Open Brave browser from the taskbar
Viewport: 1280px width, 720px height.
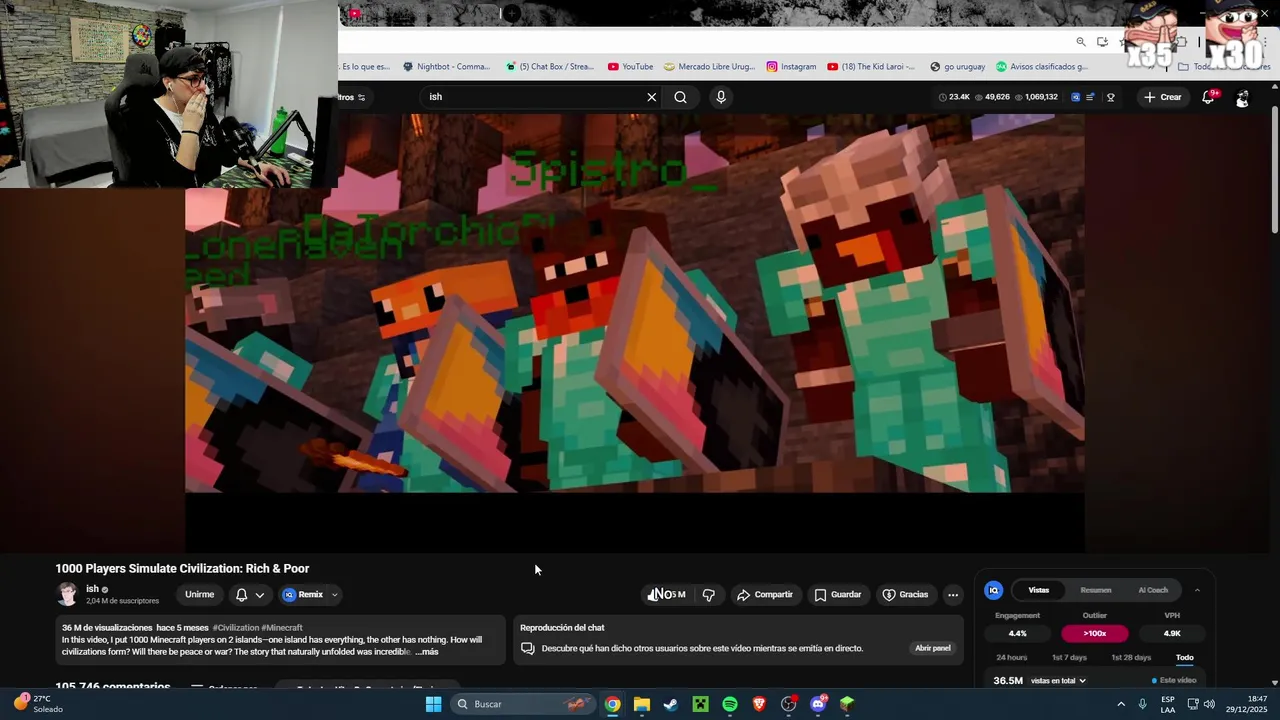click(759, 704)
